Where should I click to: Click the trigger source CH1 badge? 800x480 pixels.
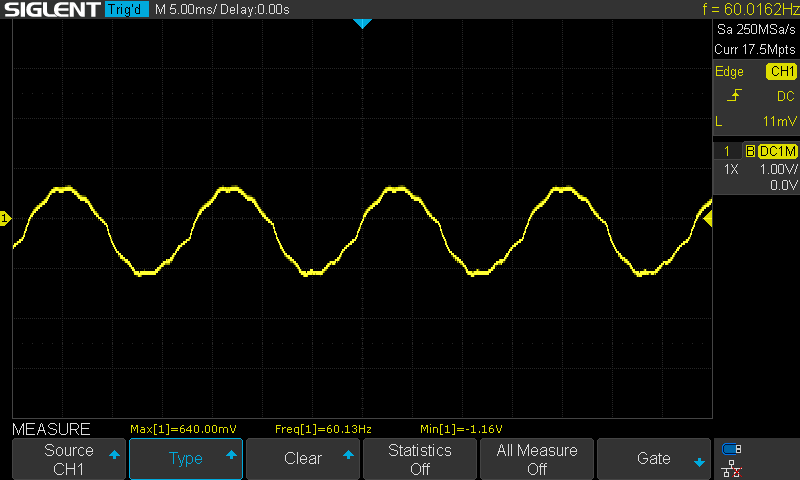click(x=781, y=72)
